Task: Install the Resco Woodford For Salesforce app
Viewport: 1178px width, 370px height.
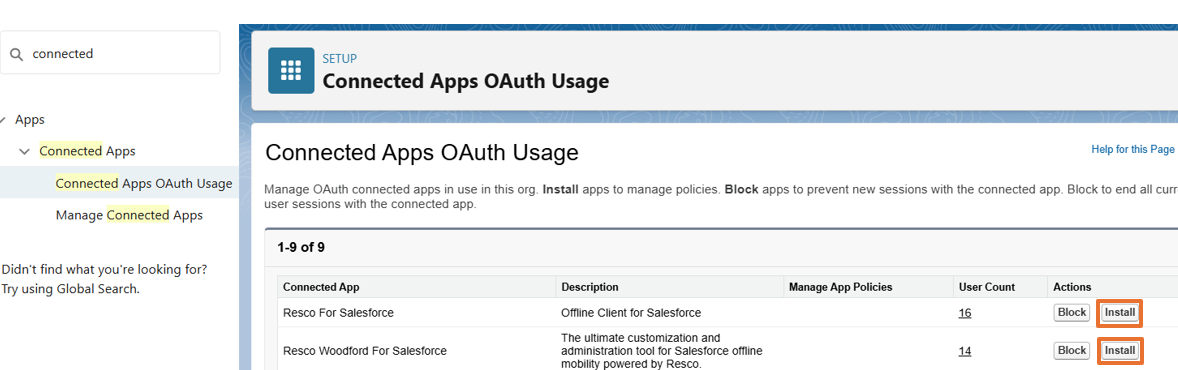Action: [x=1119, y=350]
